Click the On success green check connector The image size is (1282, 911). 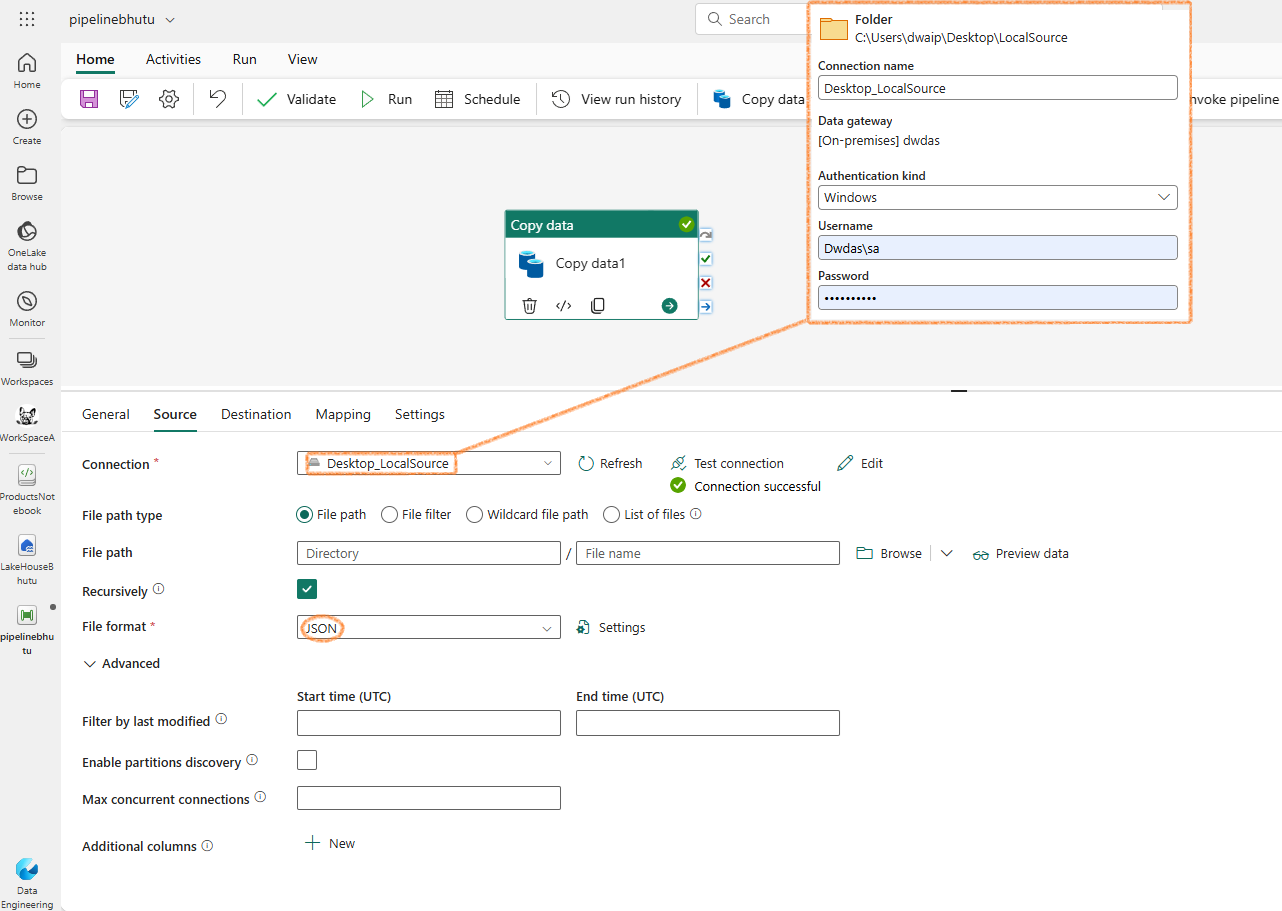706,259
